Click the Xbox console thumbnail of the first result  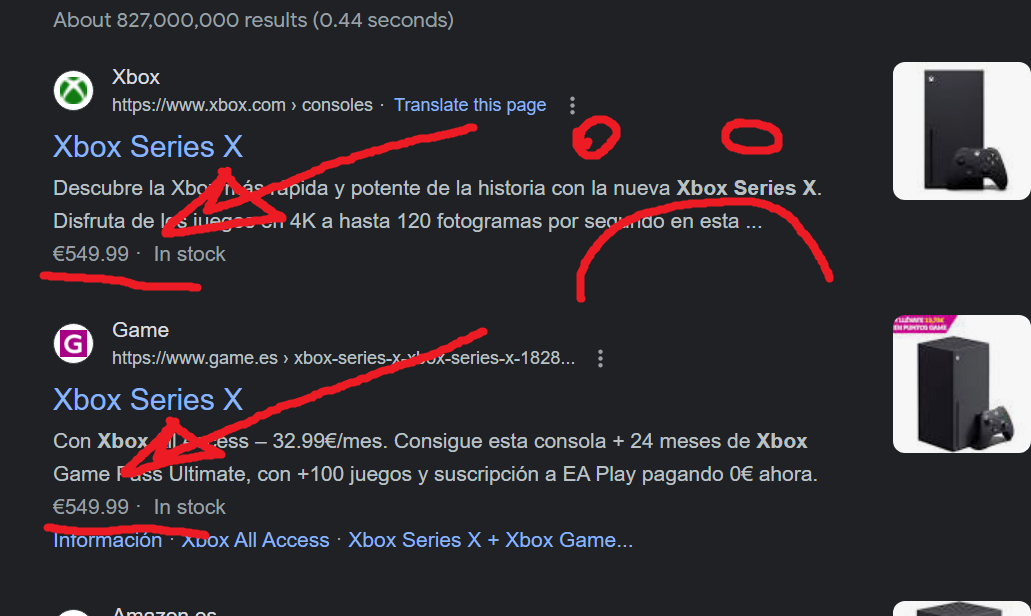[961, 131]
